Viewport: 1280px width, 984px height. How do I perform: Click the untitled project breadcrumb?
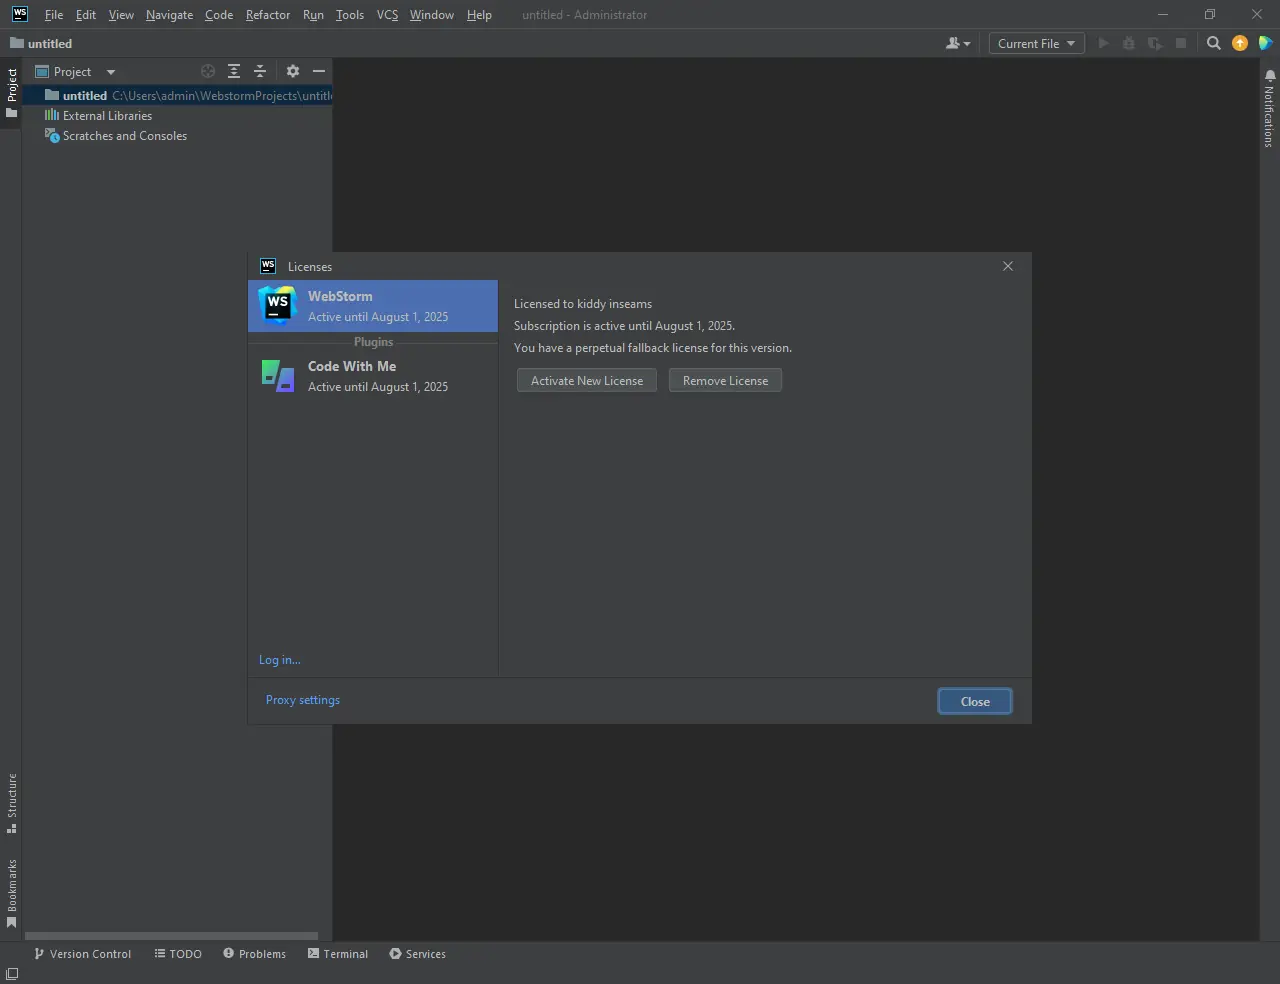(x=41, y=43)
